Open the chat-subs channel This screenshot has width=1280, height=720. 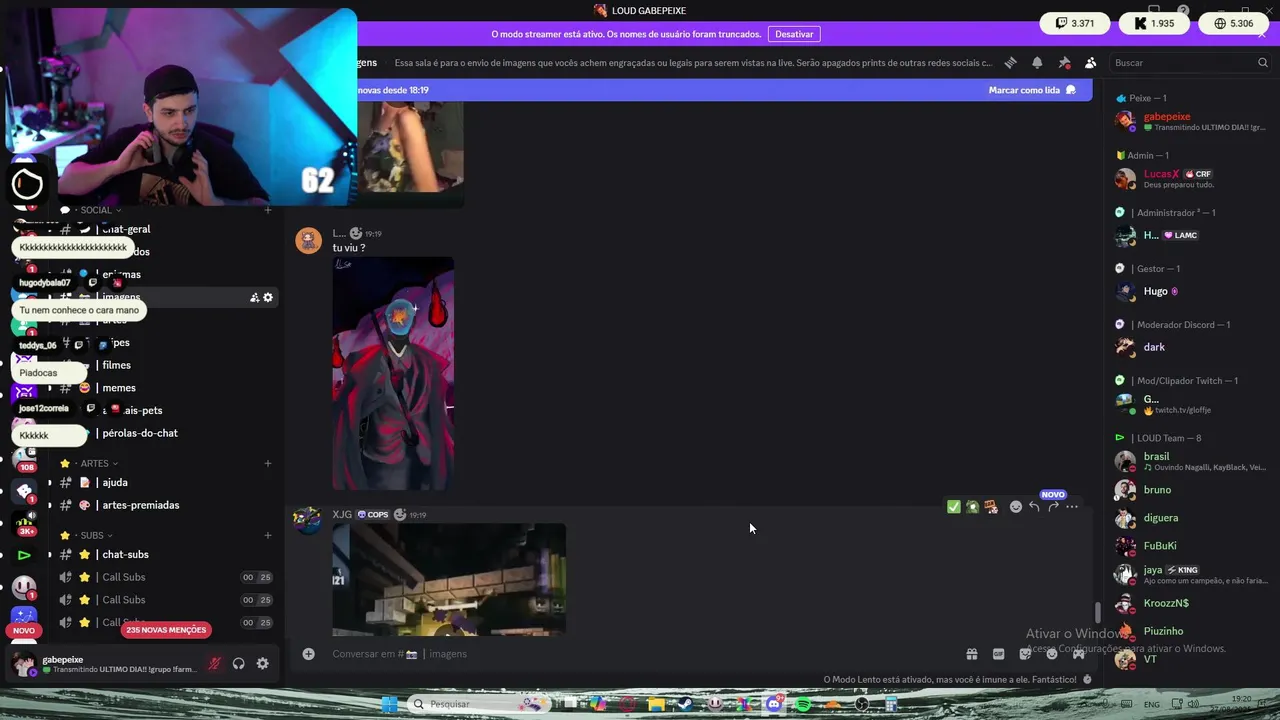pos(165,554)
